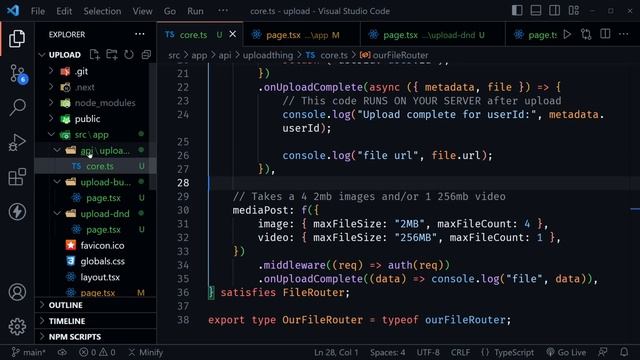Open the lightning bolt extension view

click(17, 211)
